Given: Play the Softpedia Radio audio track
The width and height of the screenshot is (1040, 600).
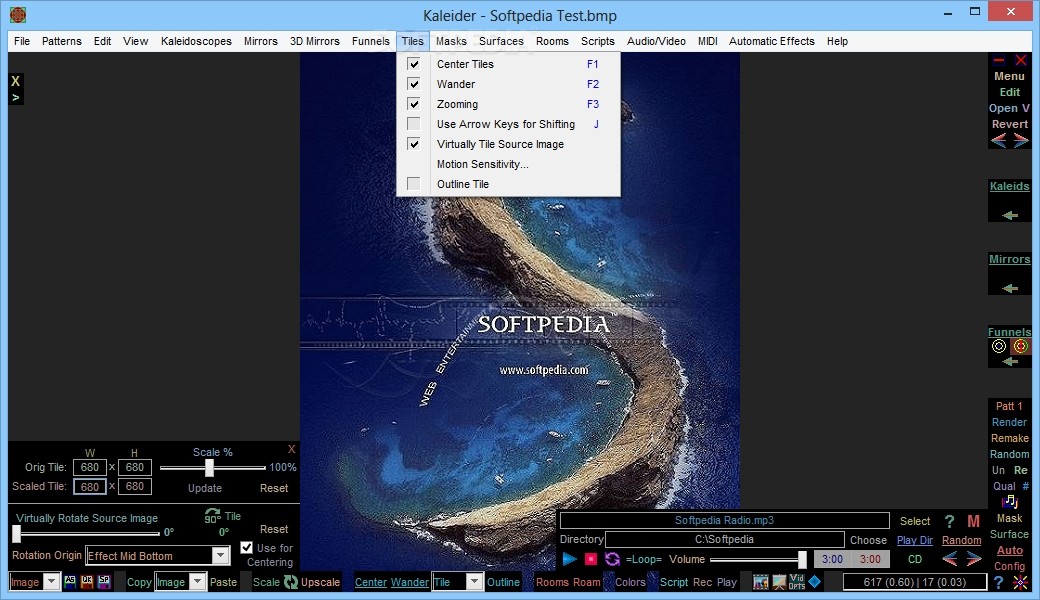Looking at the screenshot, I should pyautogui.click(x=569, y=559).
